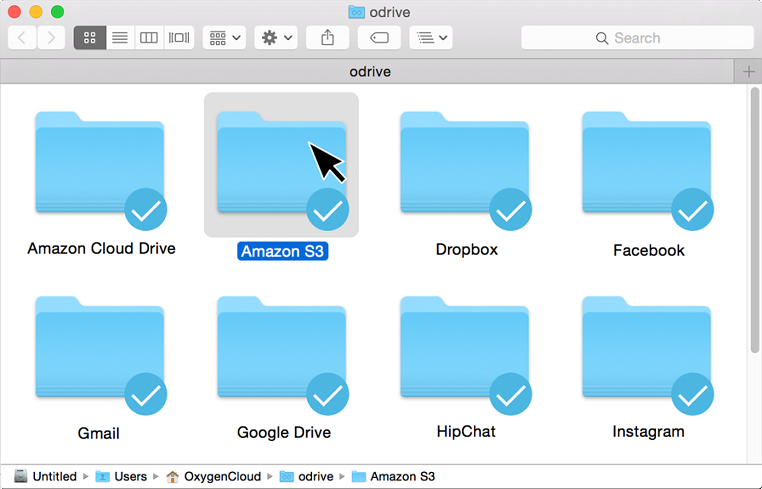Click Untitled disk in path bar
Viewport: 762px width, 489px height.
click(45, 476)
